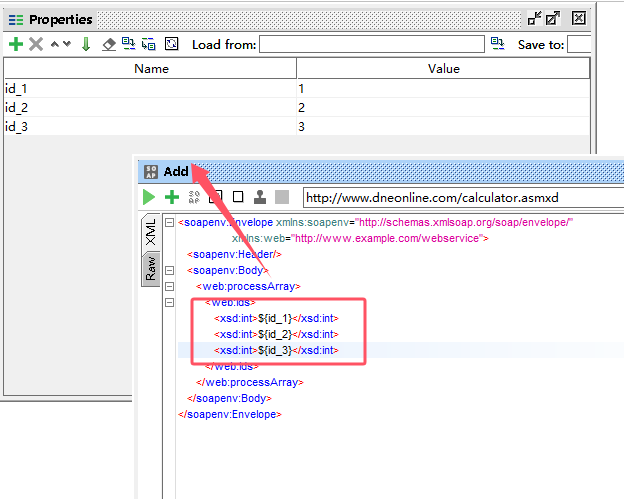Switch to the Raw editor tab
624x499 pixels.
tap(151, 269)
